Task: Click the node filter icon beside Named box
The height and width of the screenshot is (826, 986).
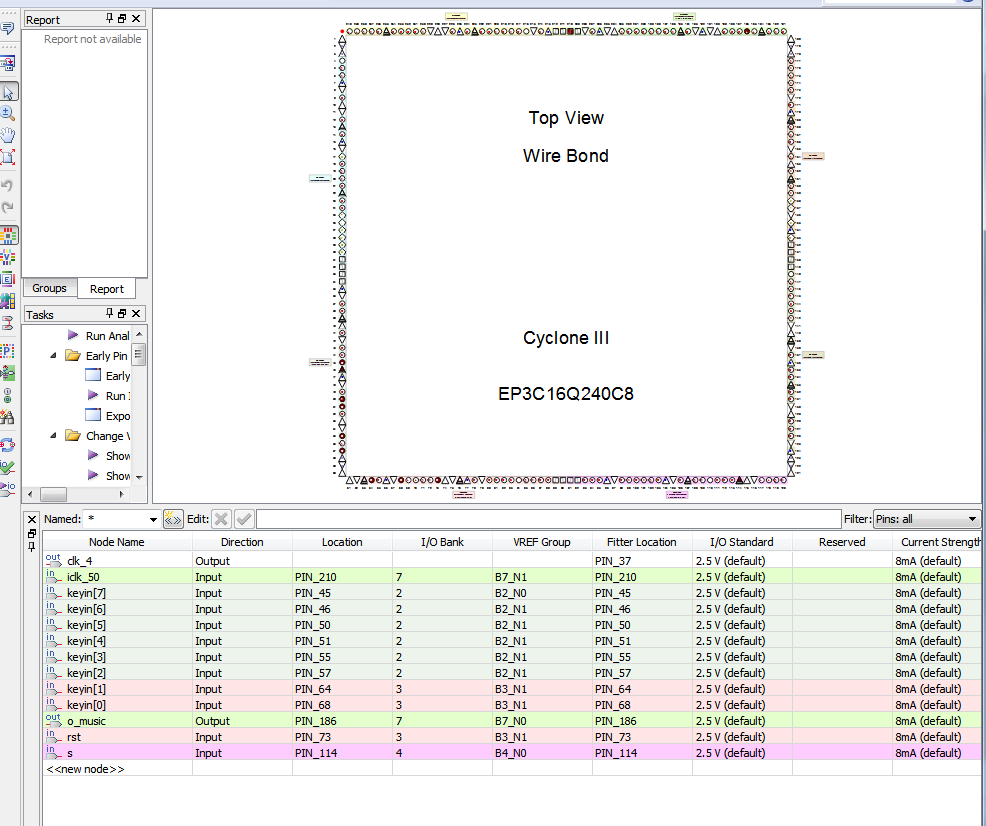Action: pyautogui.click(x=172, y=519)
